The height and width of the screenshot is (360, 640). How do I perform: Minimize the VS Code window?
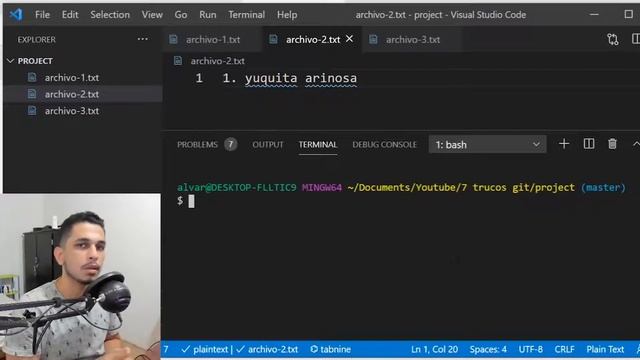click(594, 14)
